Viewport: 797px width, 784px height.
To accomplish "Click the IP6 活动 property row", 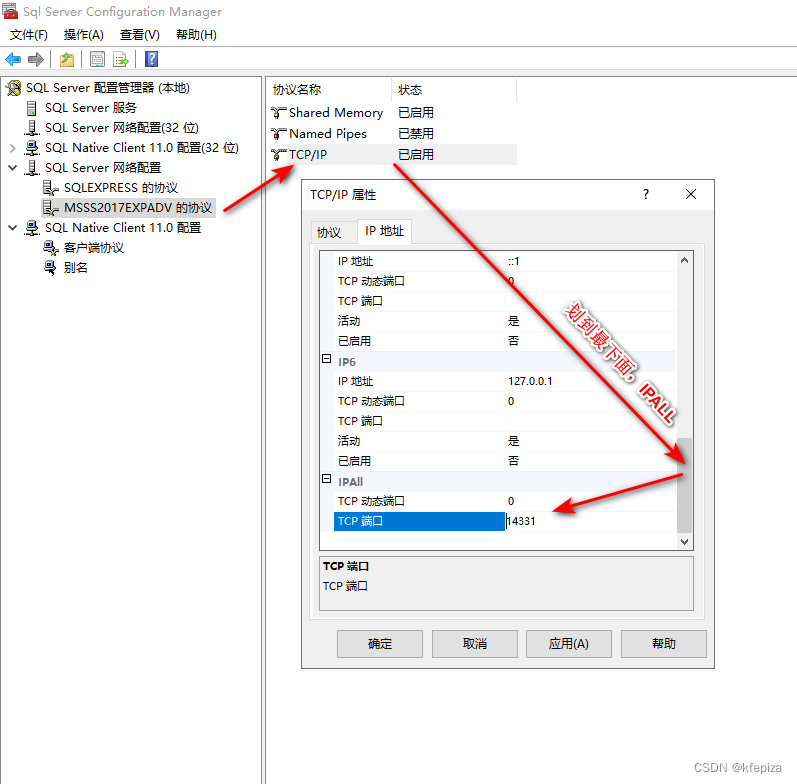I will pos(505,441).
